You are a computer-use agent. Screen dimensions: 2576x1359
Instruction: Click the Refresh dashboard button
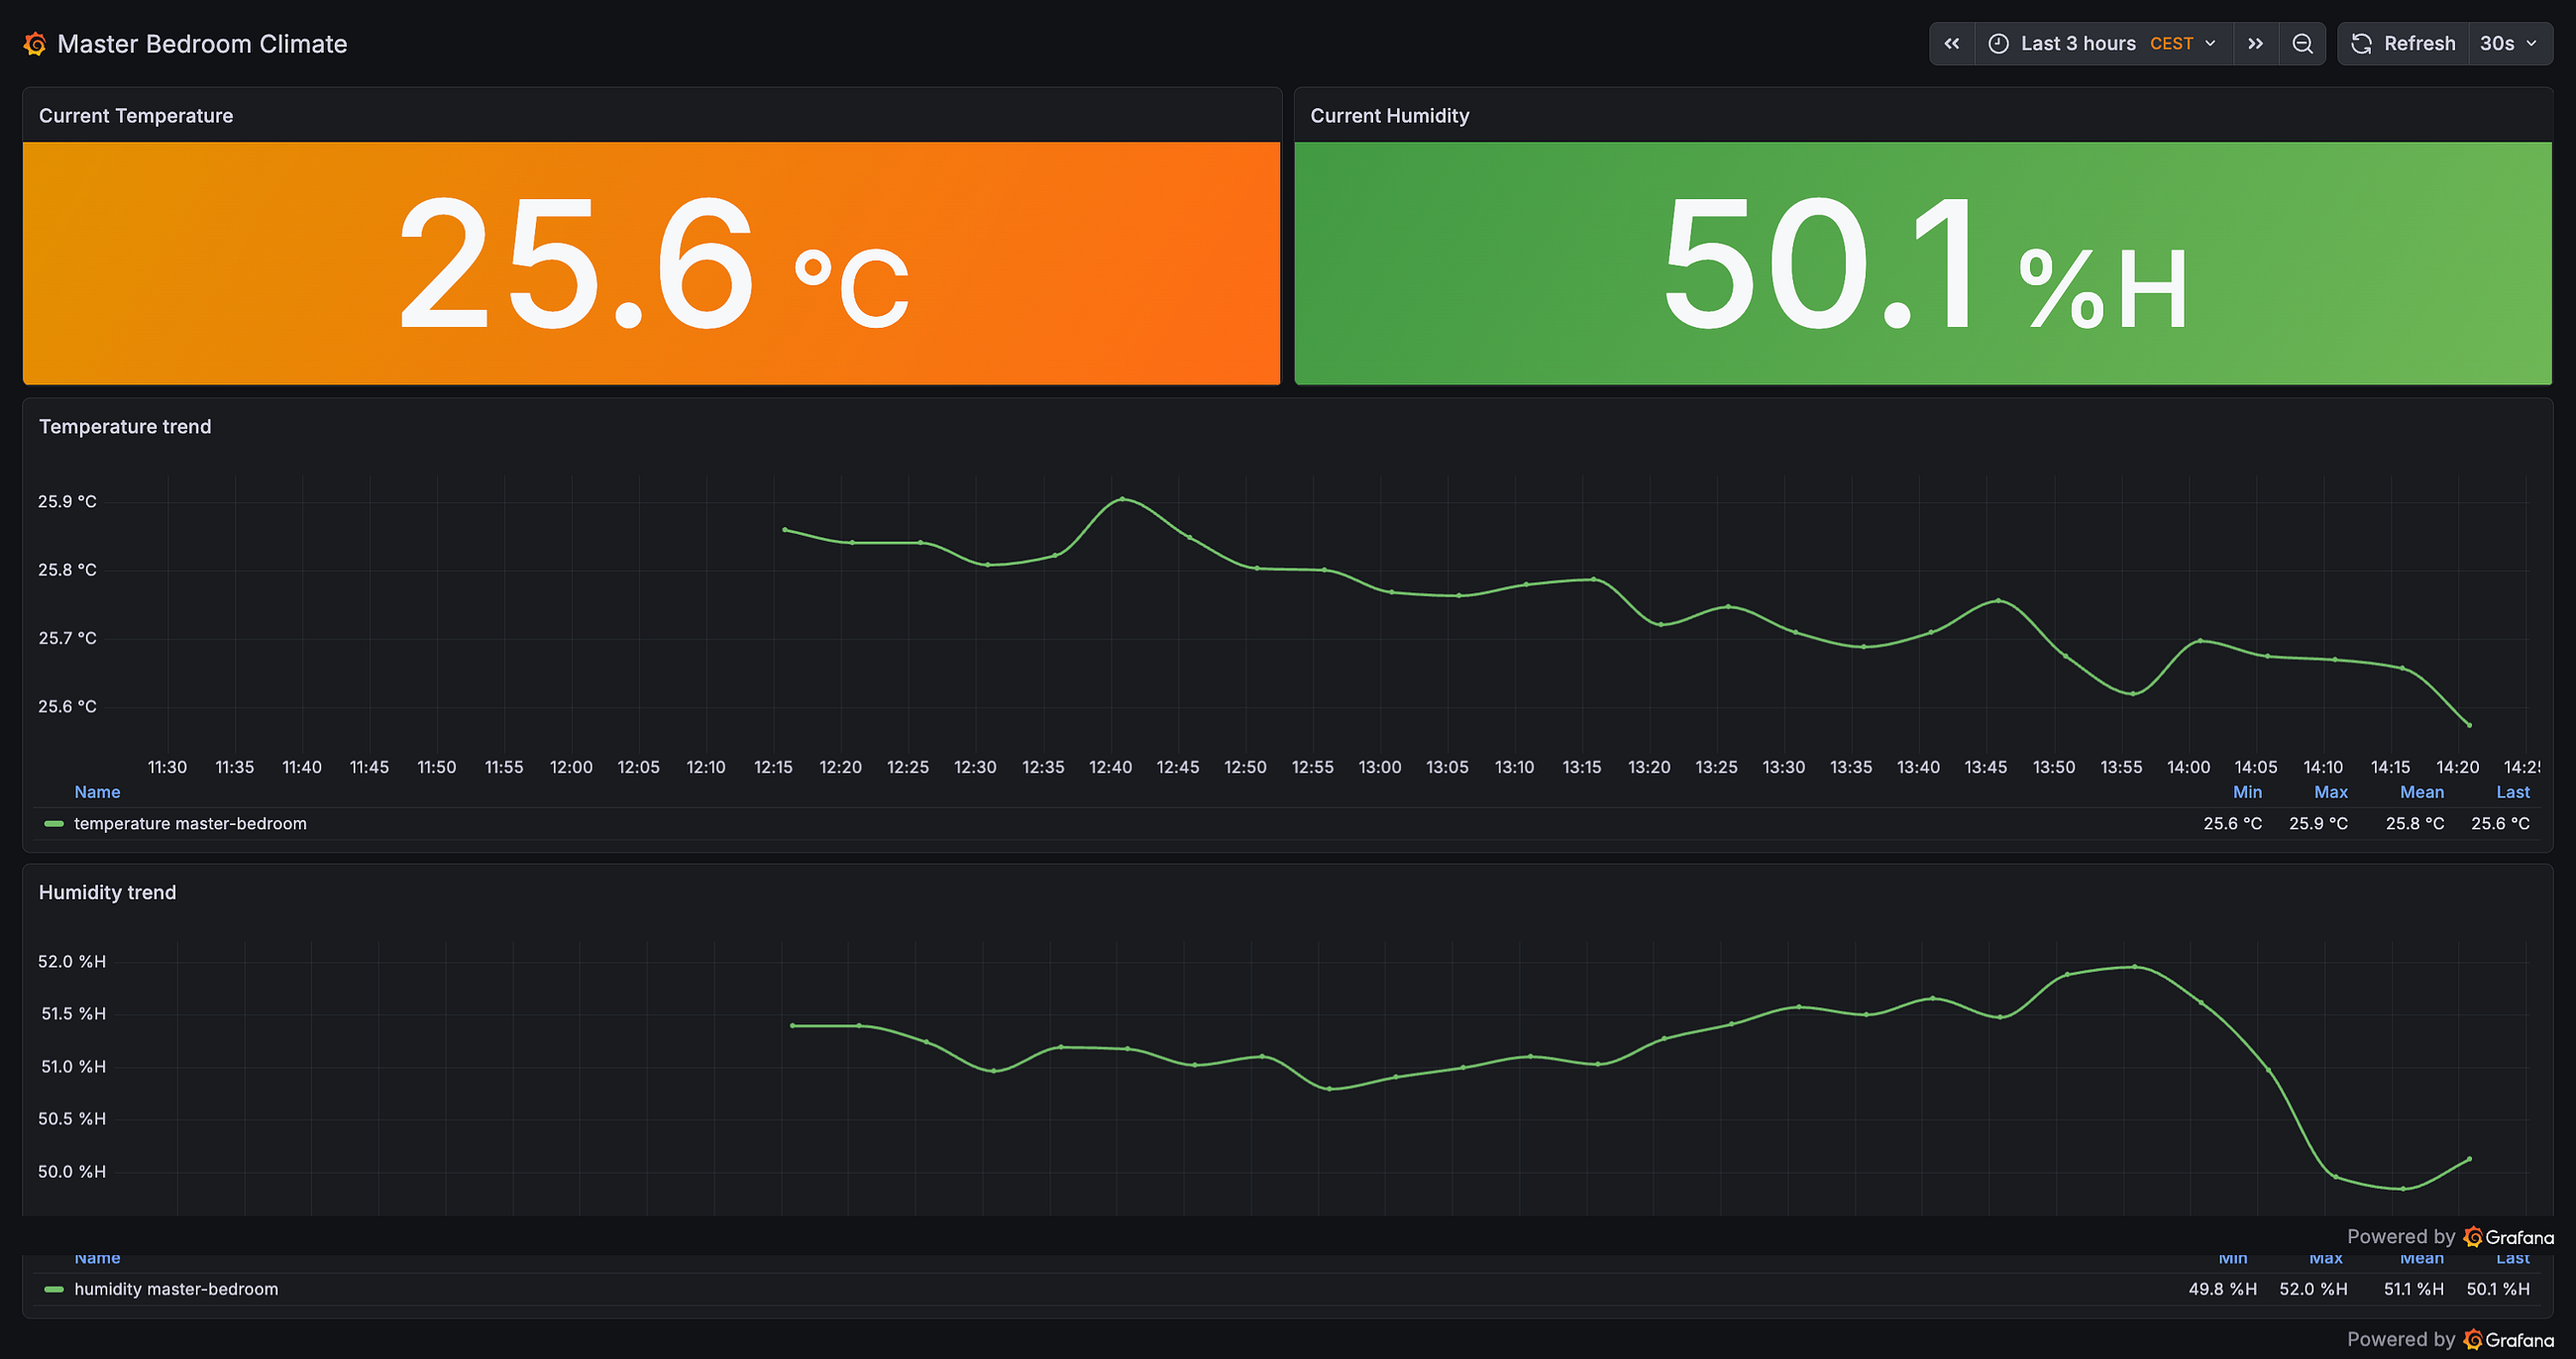click(x=2403, y=44)
